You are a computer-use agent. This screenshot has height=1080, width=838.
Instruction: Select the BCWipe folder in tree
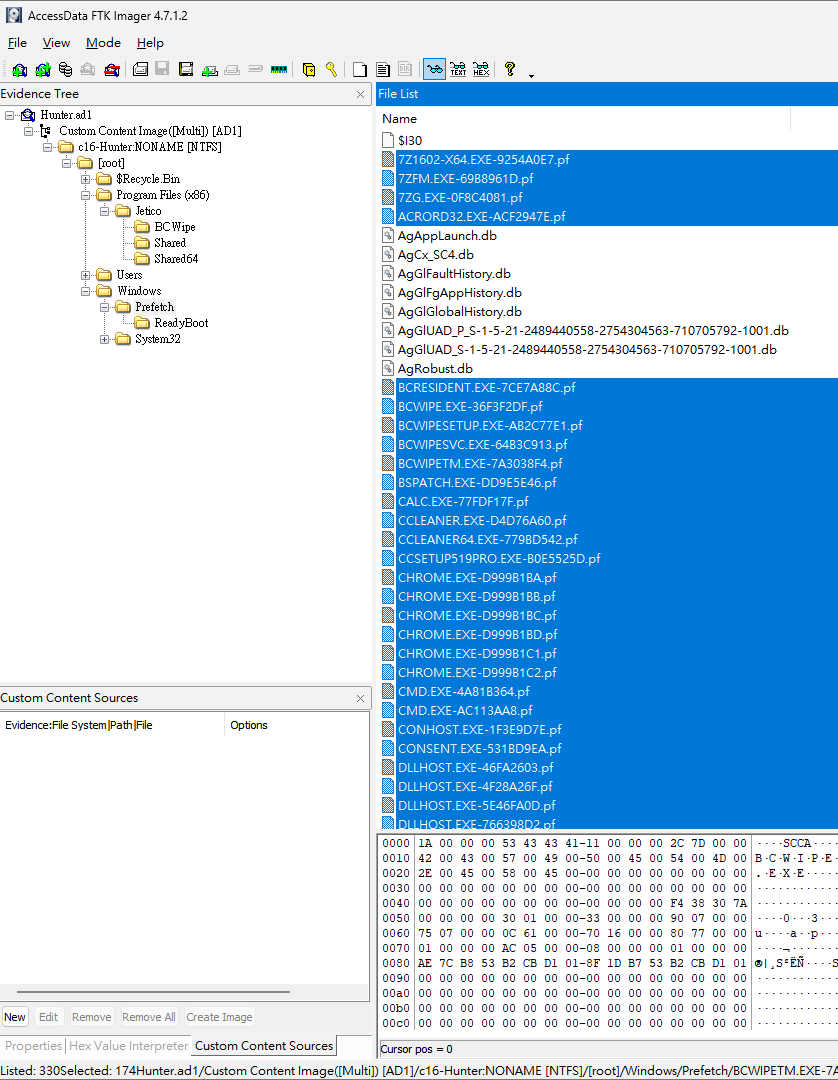click(x=175, y=227)
